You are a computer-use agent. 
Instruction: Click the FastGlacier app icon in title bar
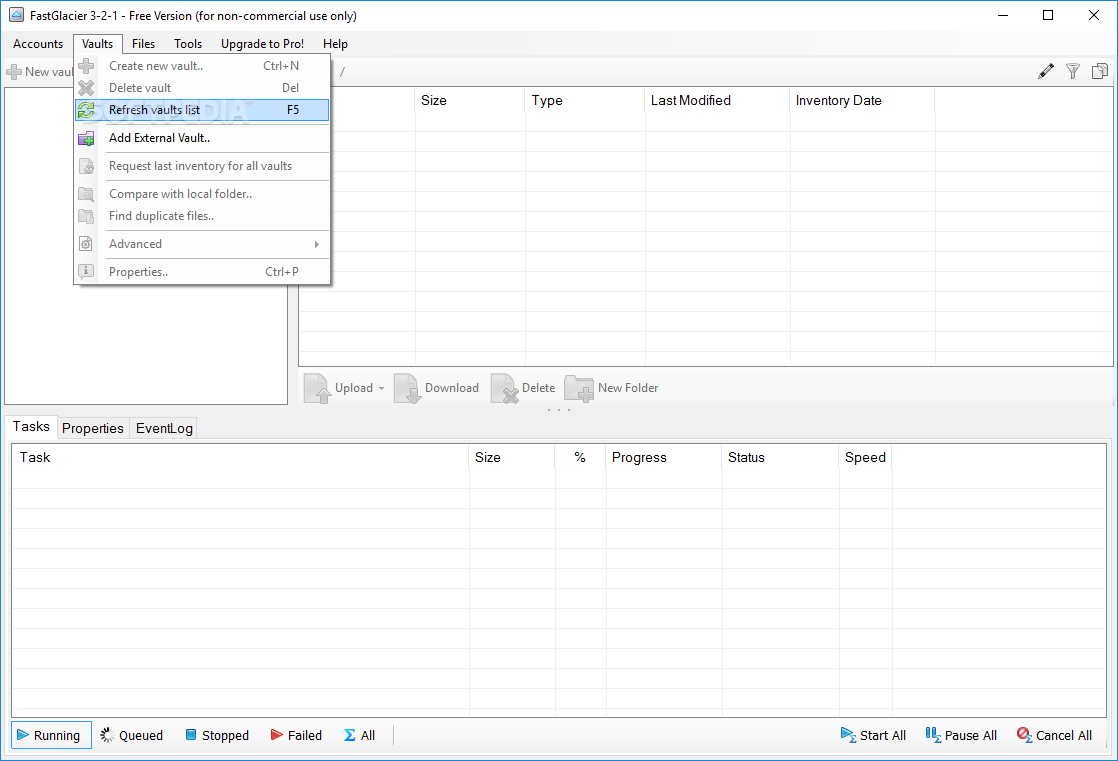click(16, 15)
